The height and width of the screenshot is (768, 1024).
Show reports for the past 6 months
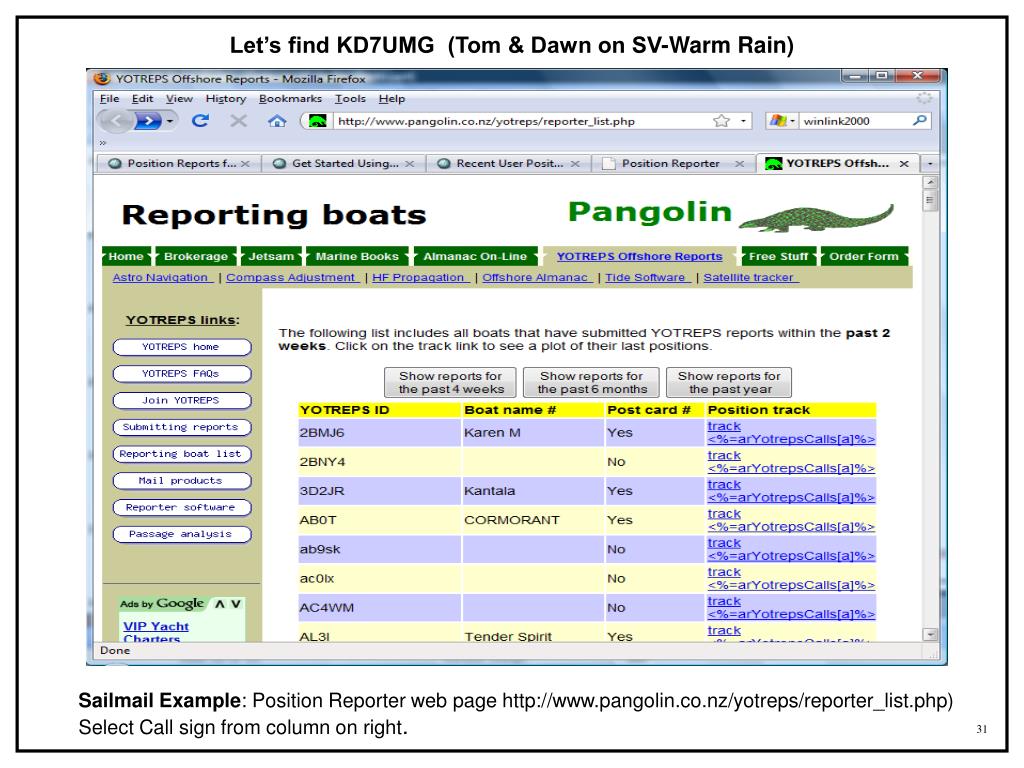pyautogui.click(x=591, y=383)
